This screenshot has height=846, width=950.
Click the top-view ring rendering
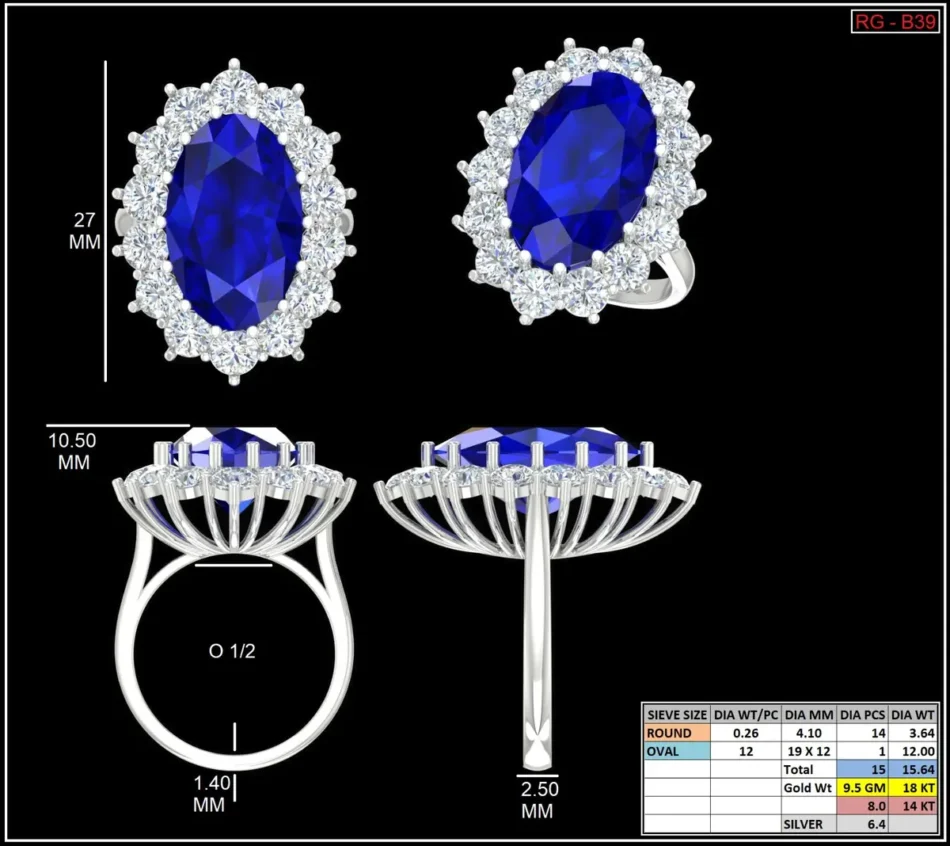[234, 222]
